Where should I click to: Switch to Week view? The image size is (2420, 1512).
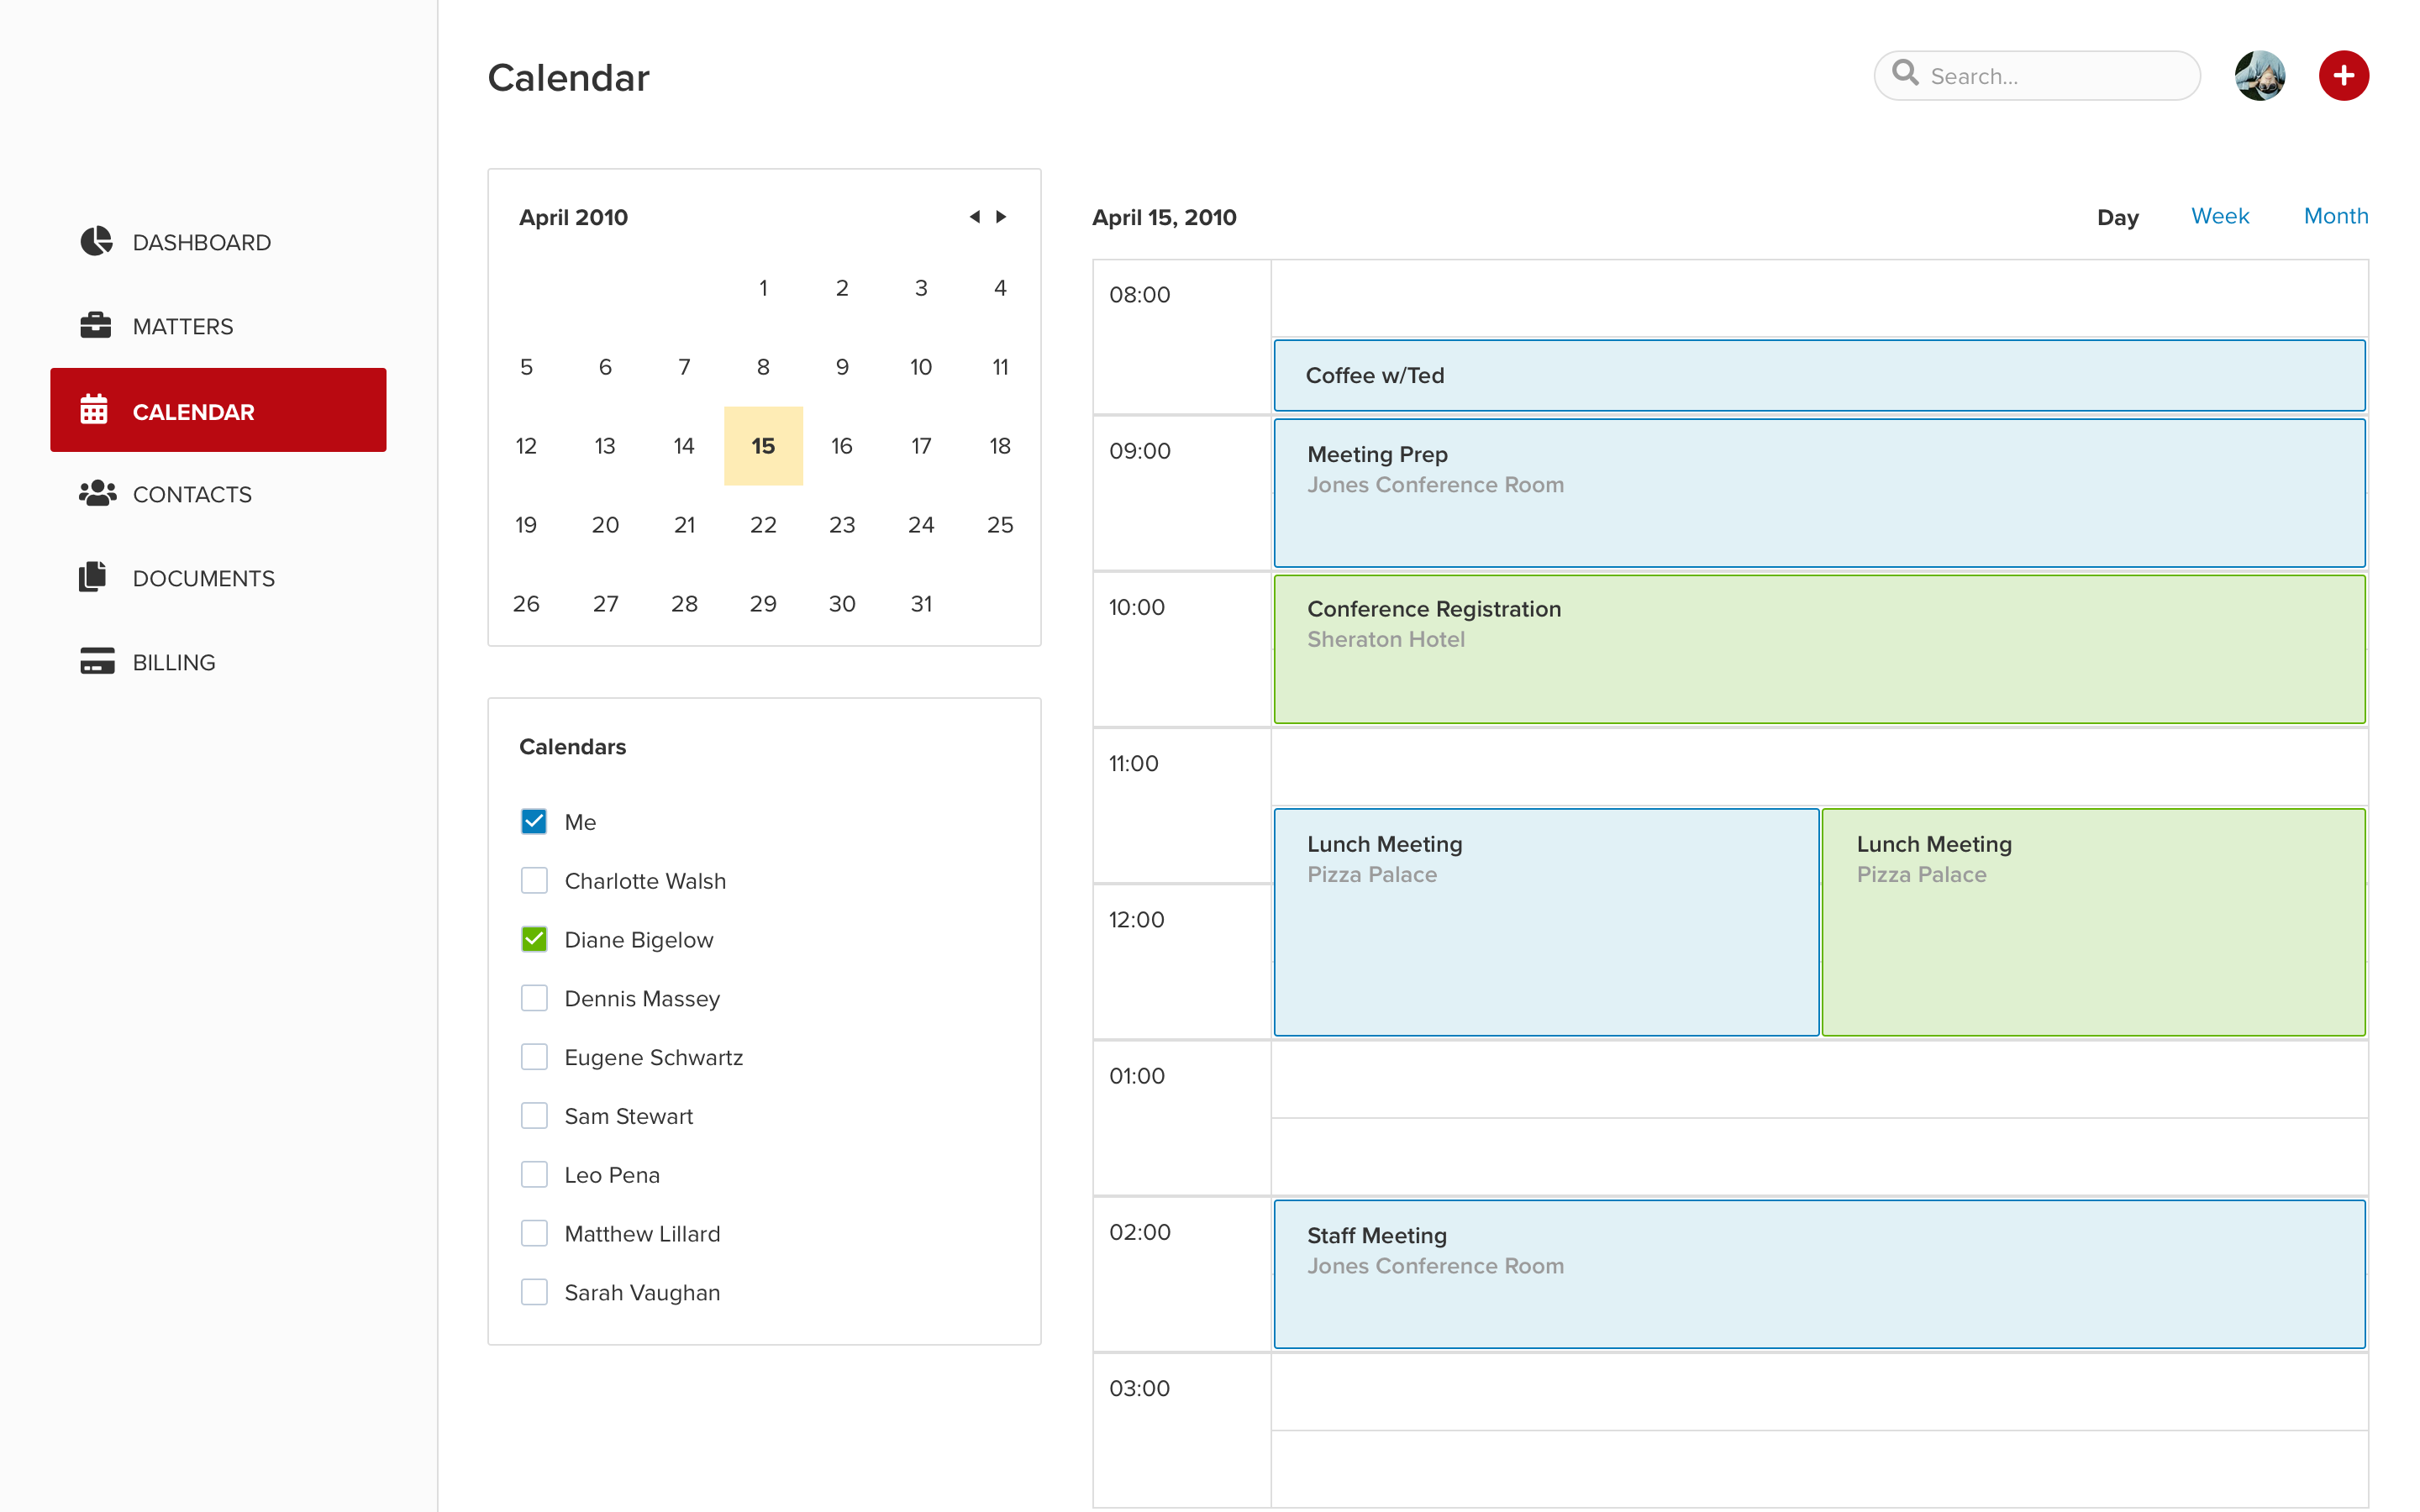coord(2220,216)
